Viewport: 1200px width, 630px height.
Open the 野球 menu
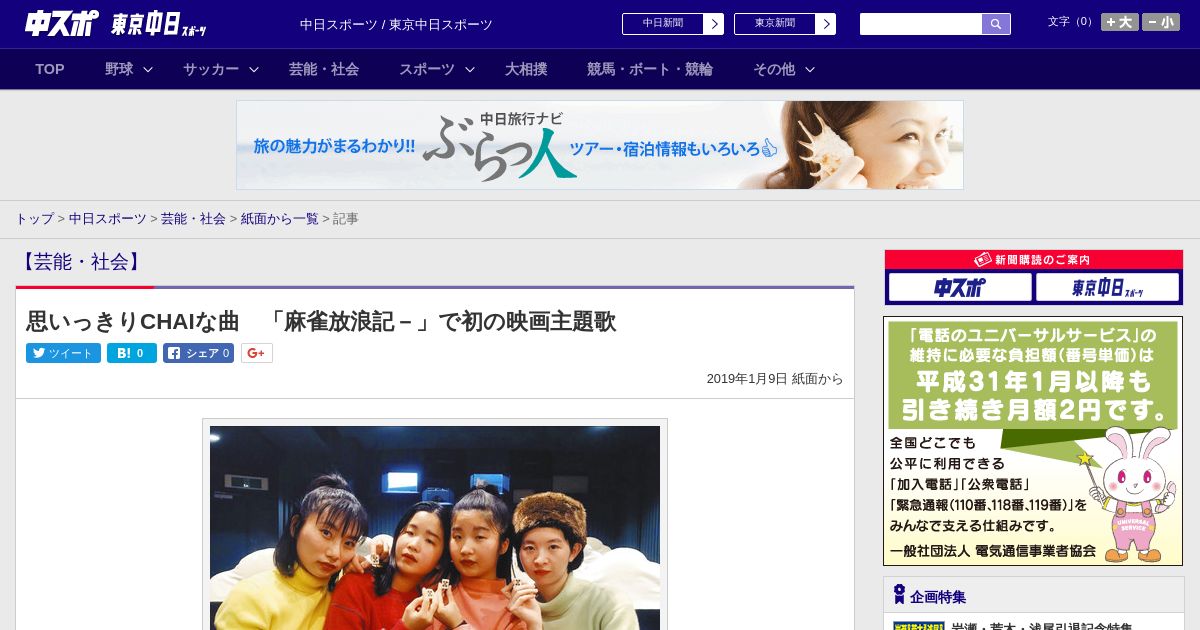coord(119,69)
